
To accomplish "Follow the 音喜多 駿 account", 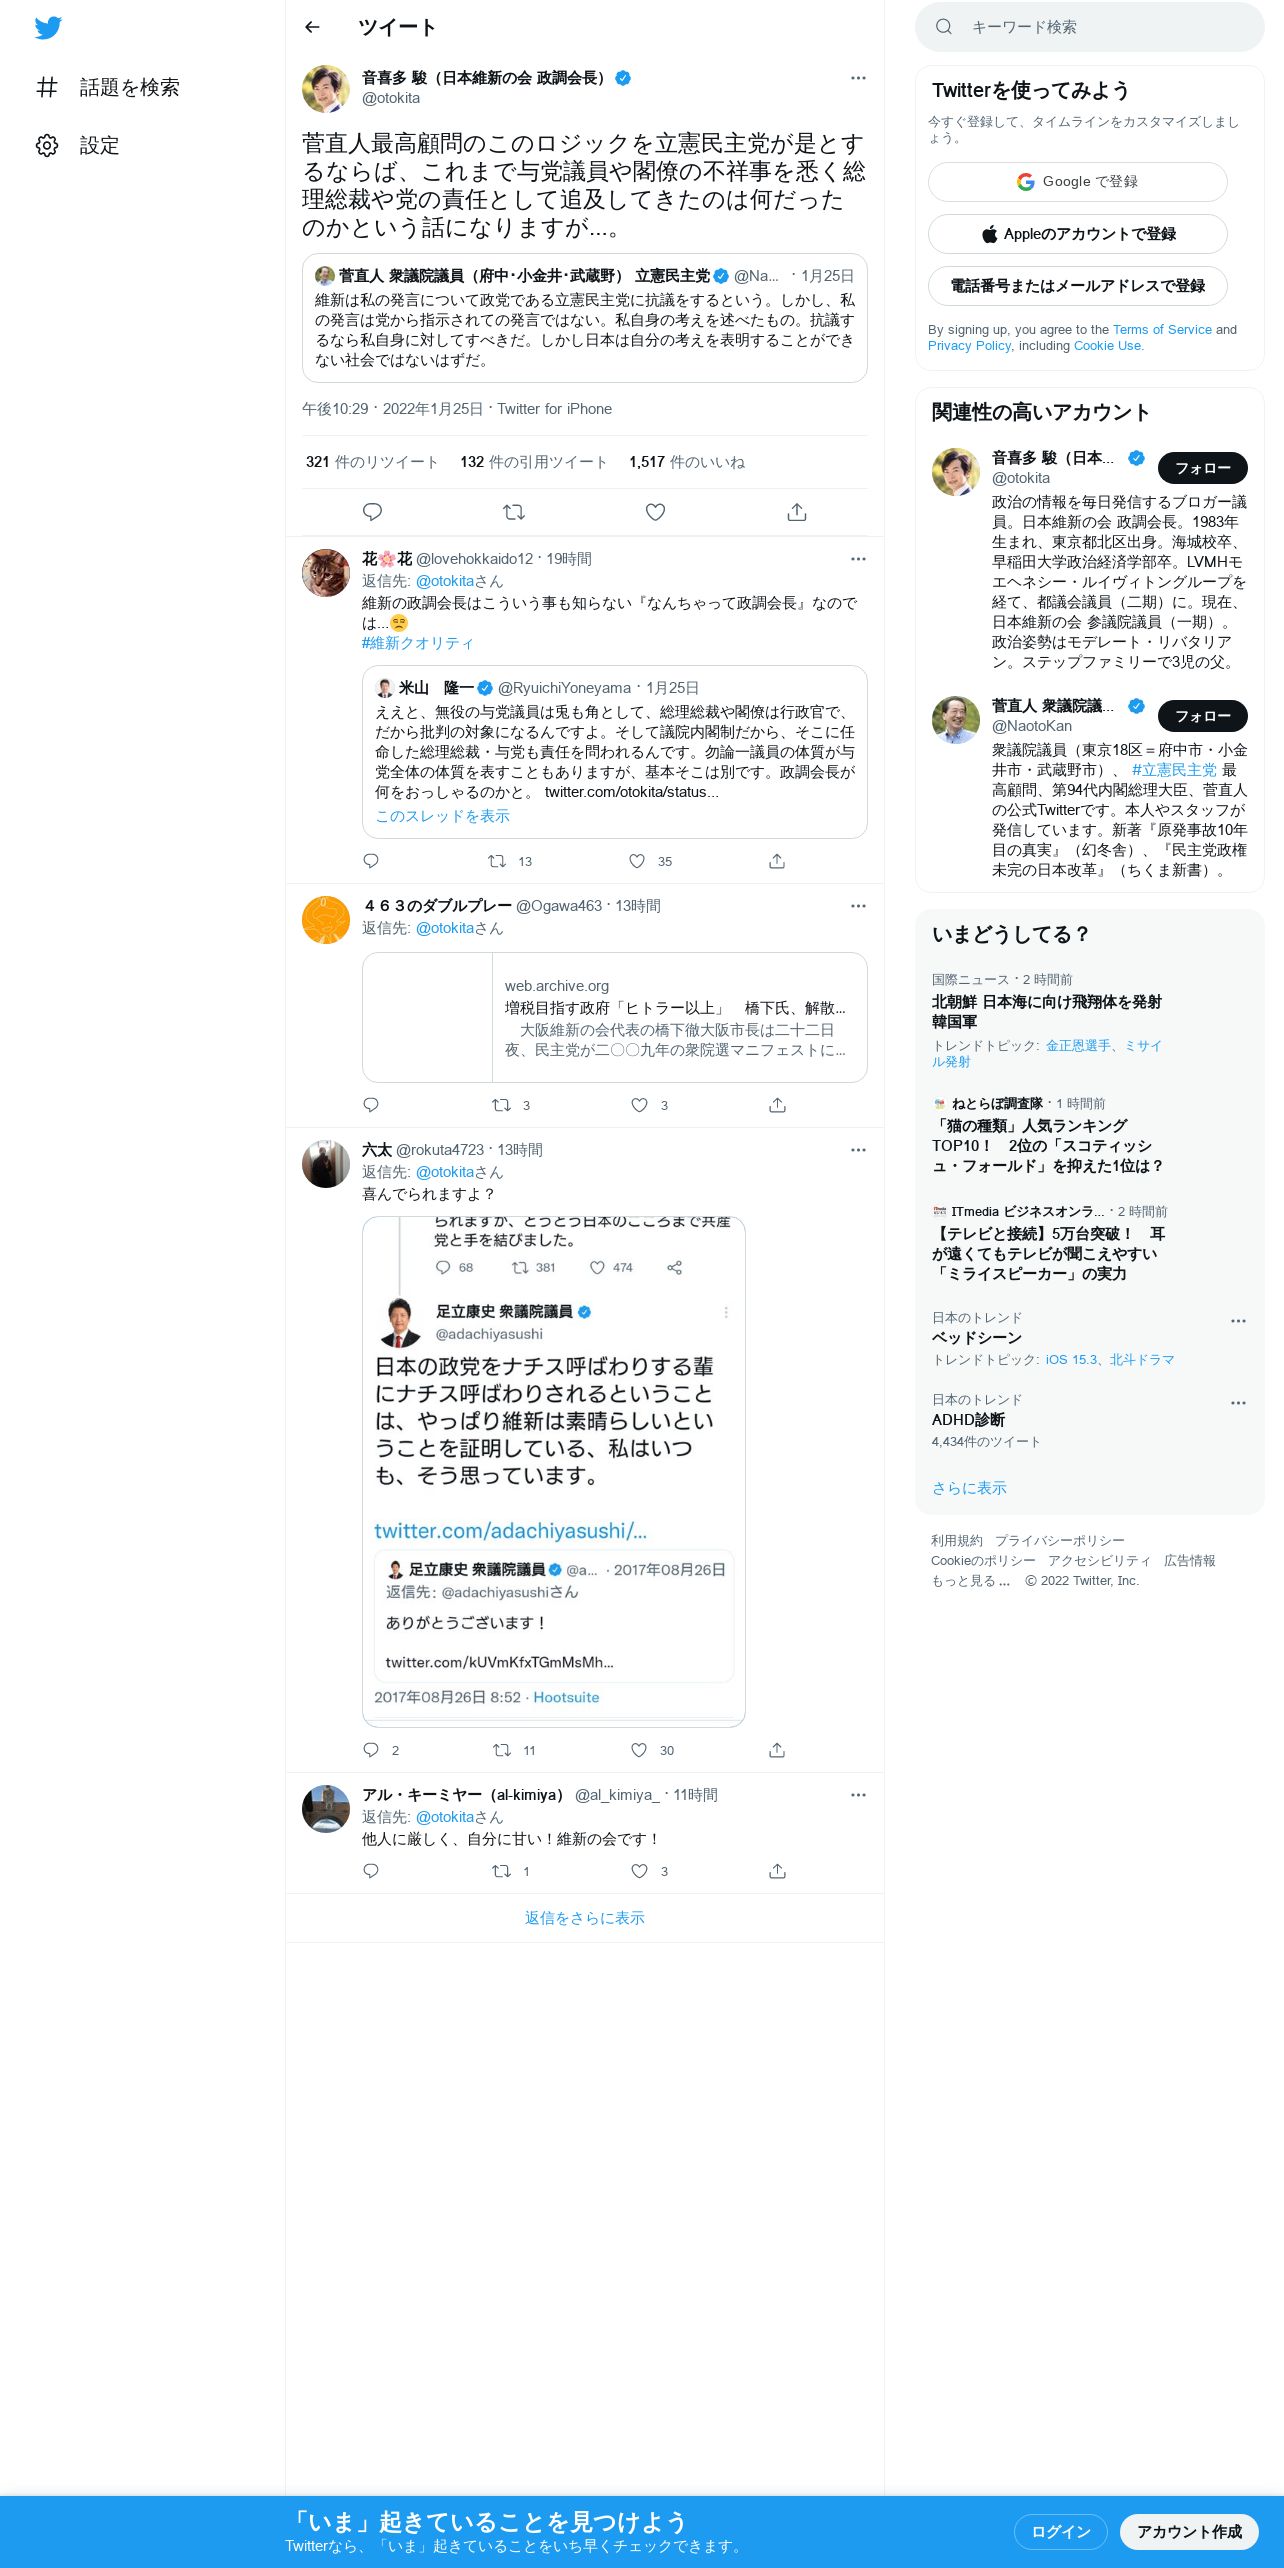I will pyautogui.click(x=1203, y=468).
